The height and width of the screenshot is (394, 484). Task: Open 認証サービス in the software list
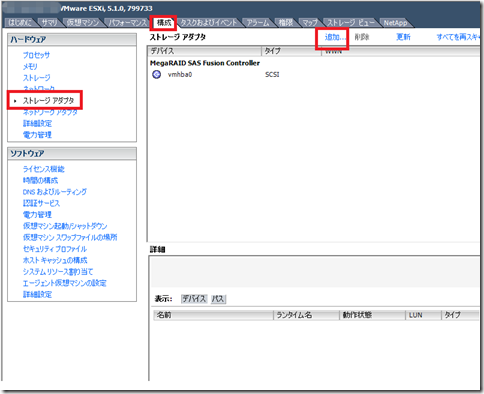[41, 203]
